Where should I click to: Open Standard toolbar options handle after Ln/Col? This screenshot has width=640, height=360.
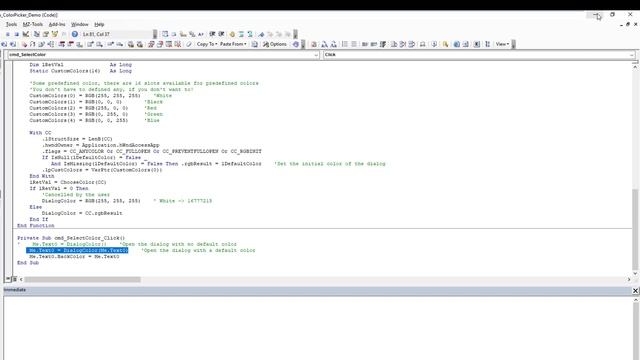pos(155,34)
